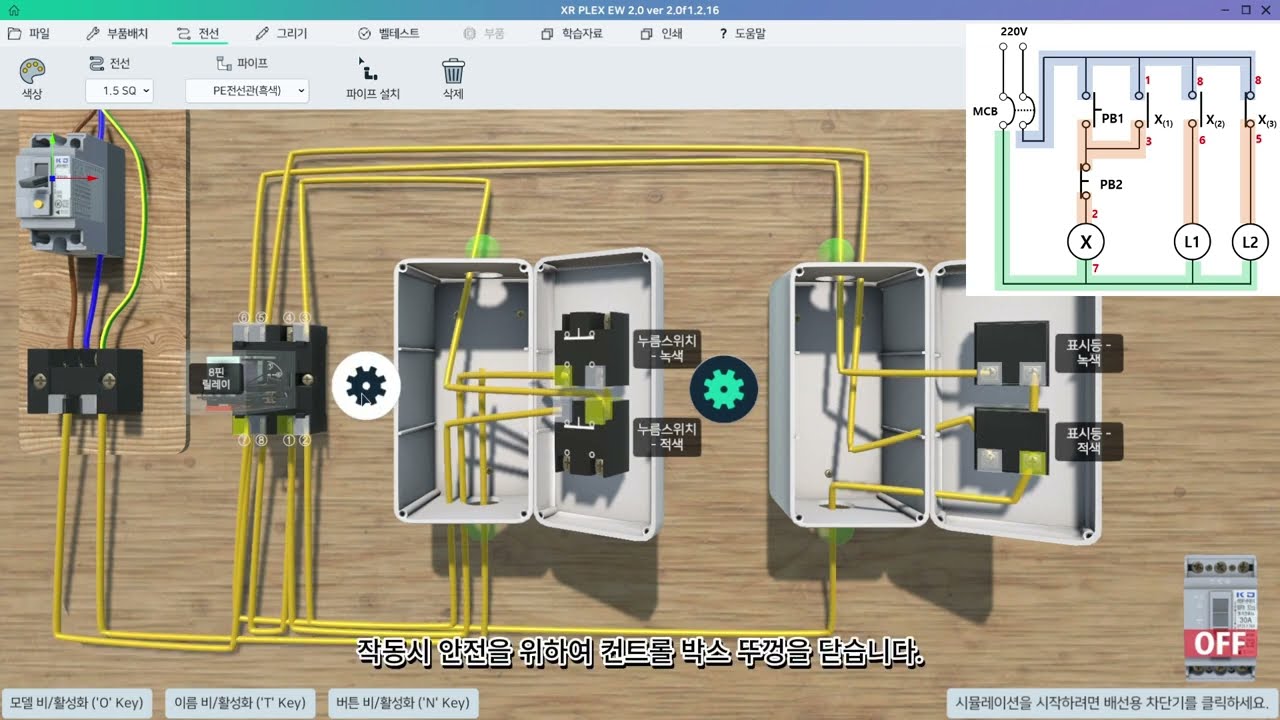Toggle 모델 비/활성화 ('O' Key) button

pos(76,703)
